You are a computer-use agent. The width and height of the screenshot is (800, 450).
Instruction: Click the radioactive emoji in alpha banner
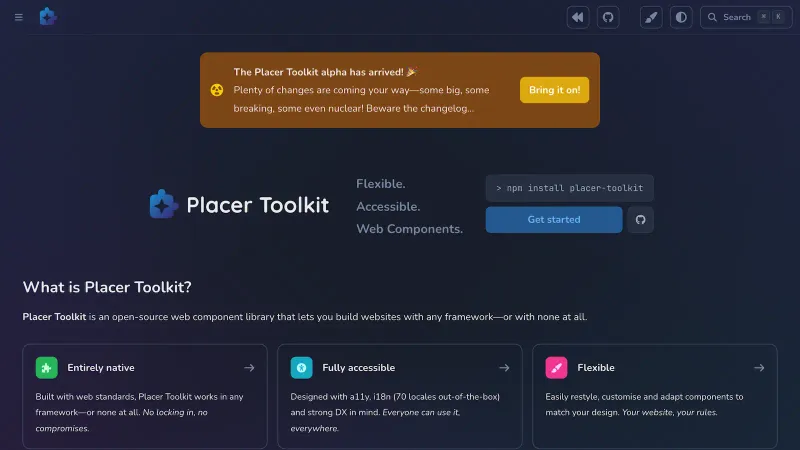point(216,90)
